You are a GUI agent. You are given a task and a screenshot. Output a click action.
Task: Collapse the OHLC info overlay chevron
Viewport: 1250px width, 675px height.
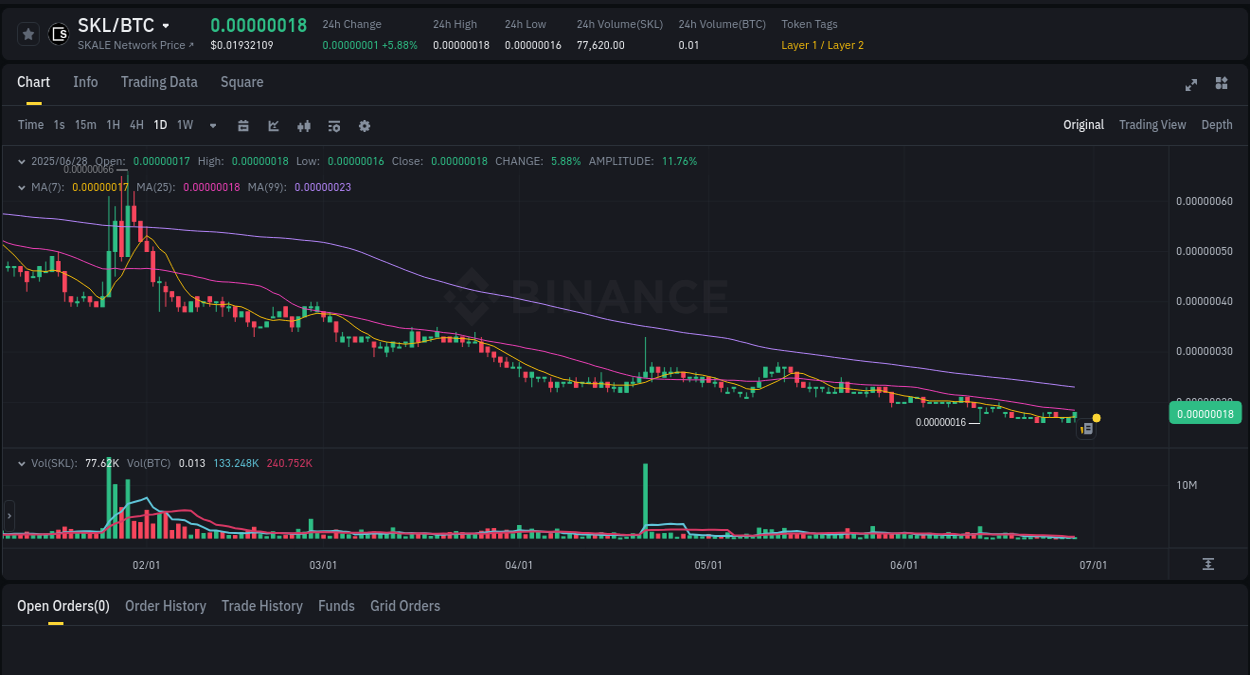(x=20, y=160)
